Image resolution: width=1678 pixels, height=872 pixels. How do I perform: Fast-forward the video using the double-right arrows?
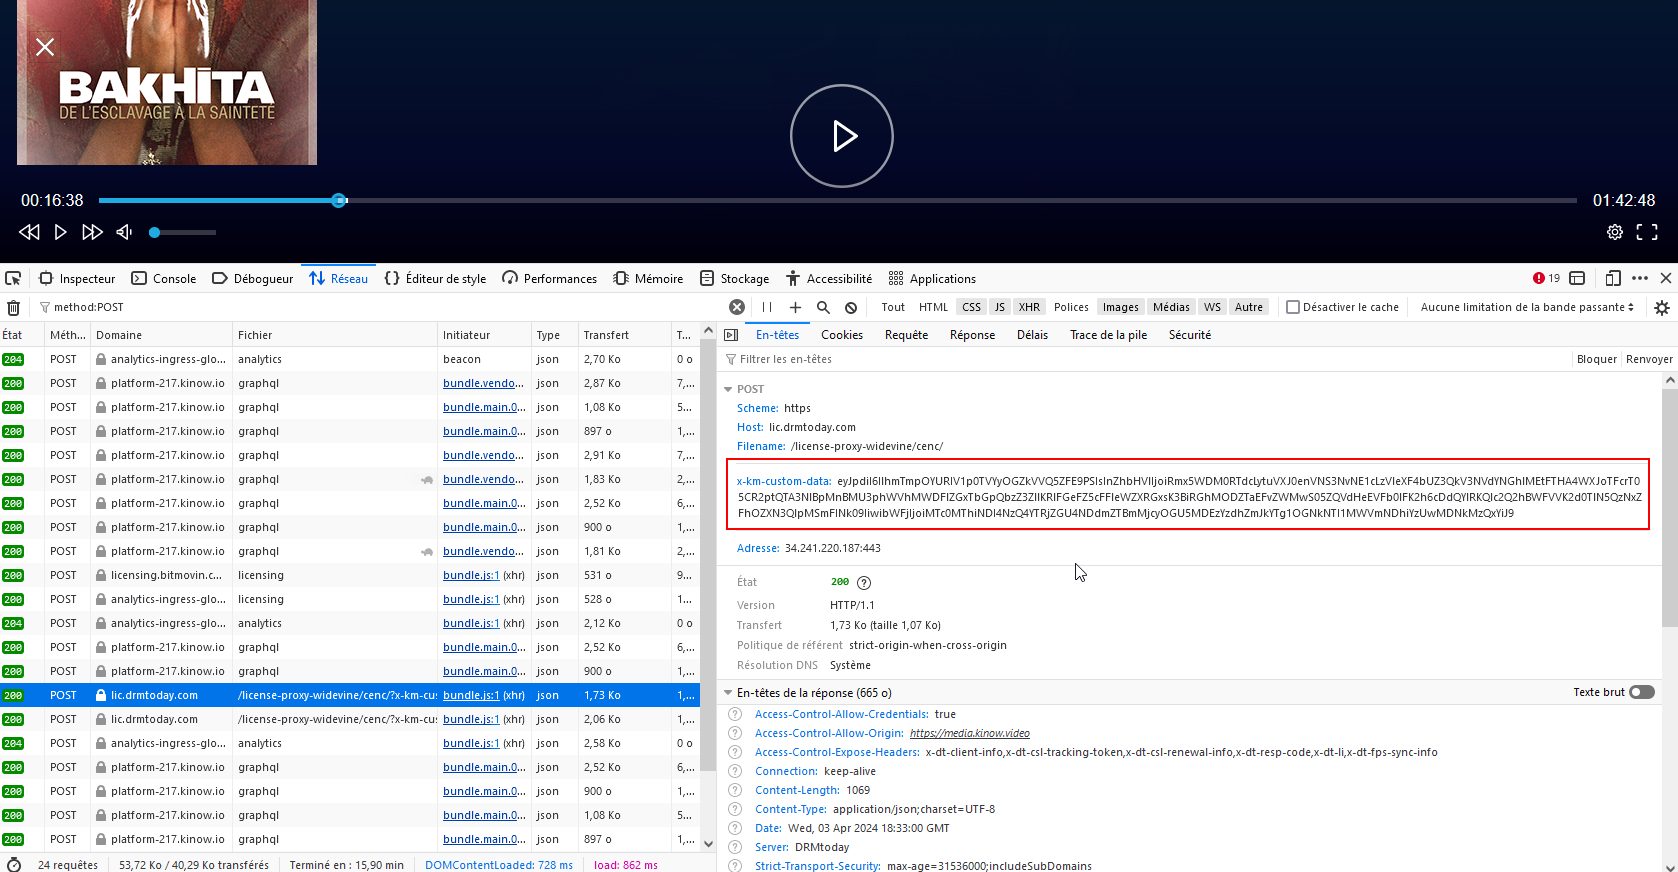[92, 232]
